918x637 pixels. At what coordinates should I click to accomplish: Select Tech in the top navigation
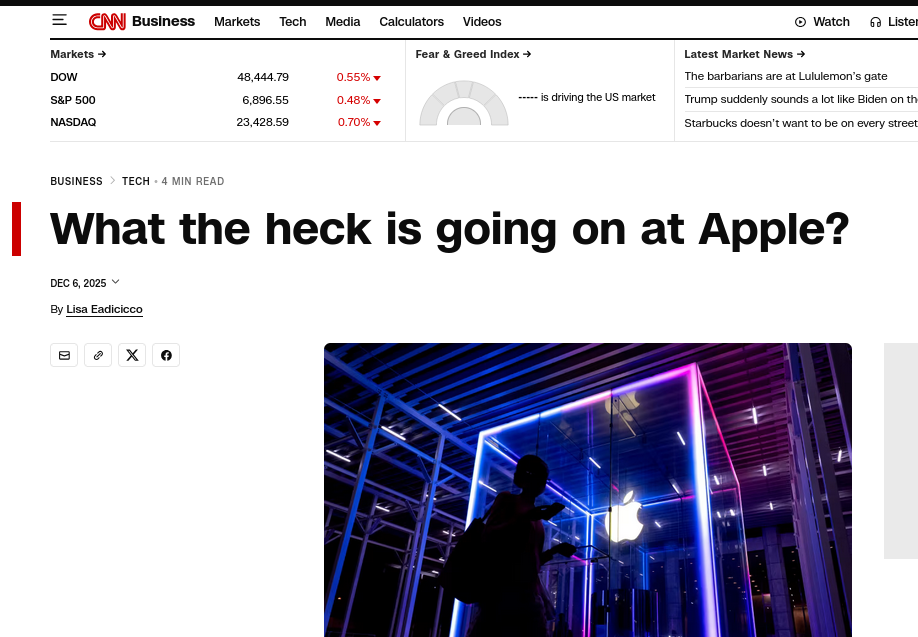(x=293, y=22)
